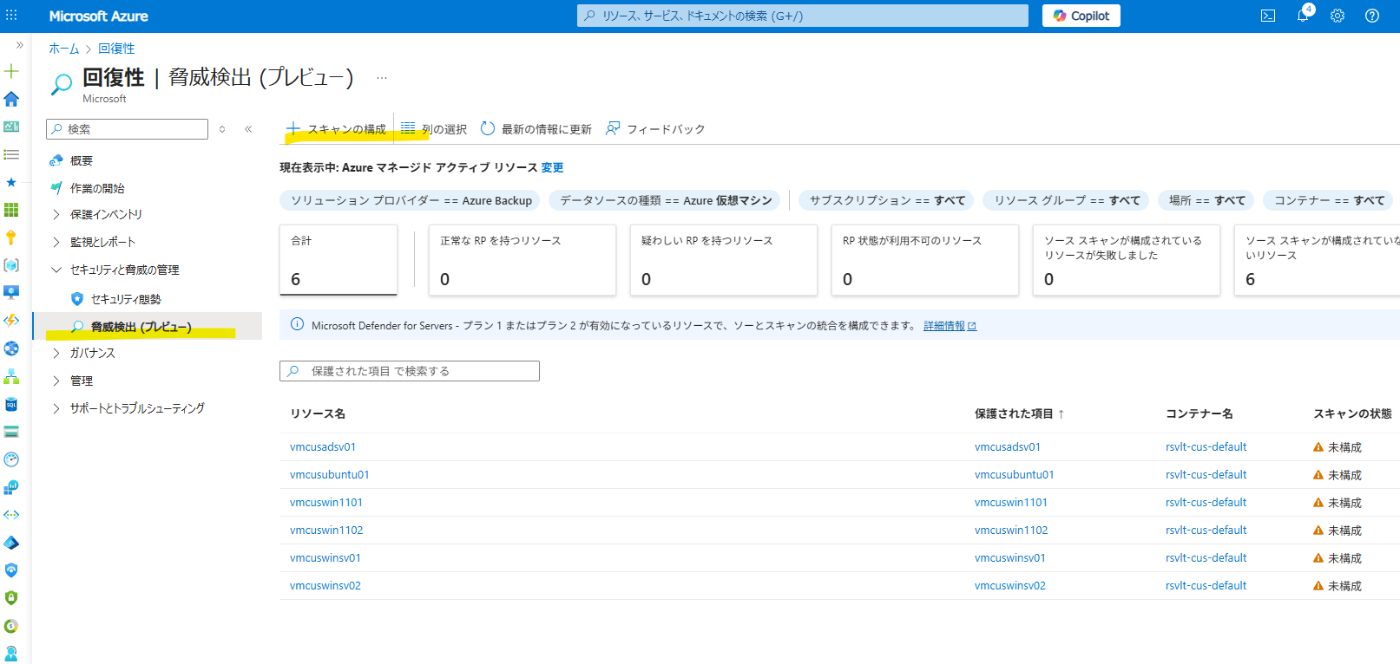Open the person Help and support sidebar icon

coord(12,652)
